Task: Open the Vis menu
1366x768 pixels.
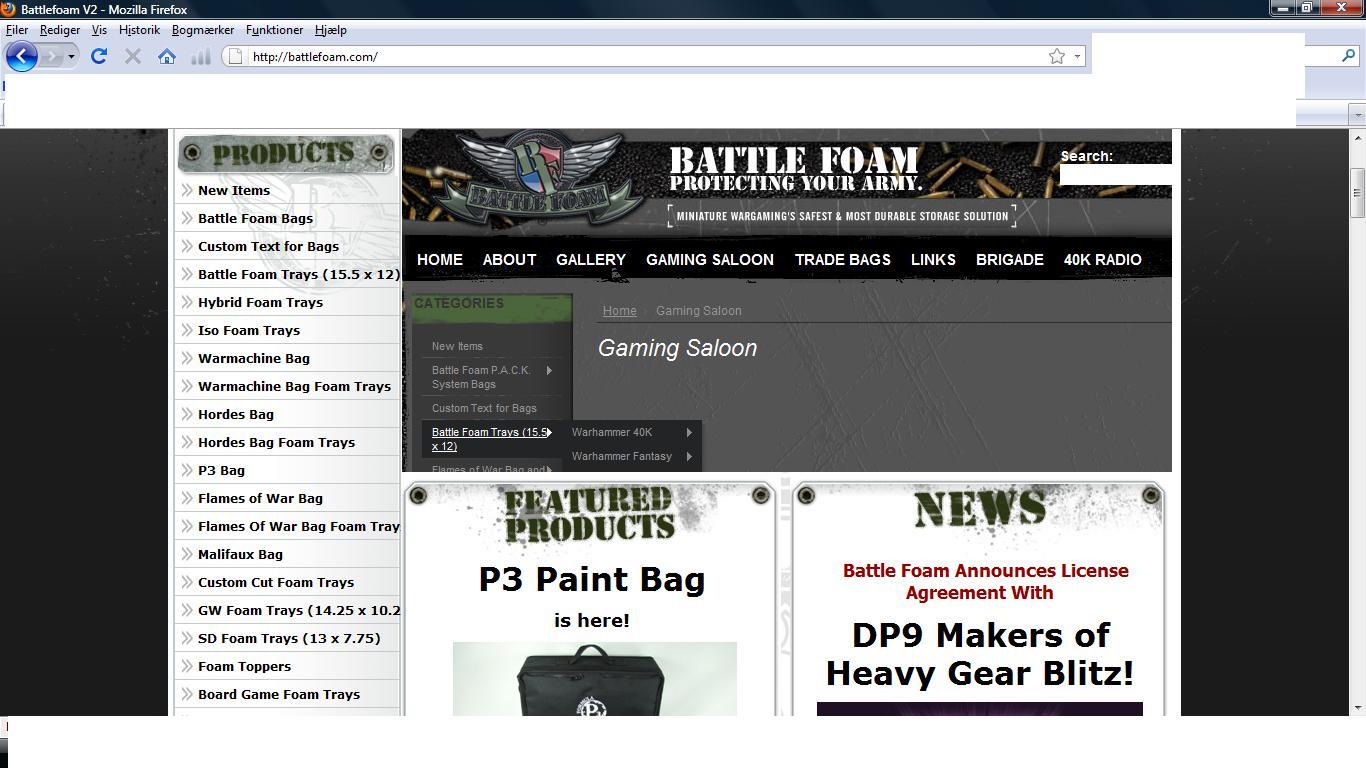Action: click(x=99, y=30)
